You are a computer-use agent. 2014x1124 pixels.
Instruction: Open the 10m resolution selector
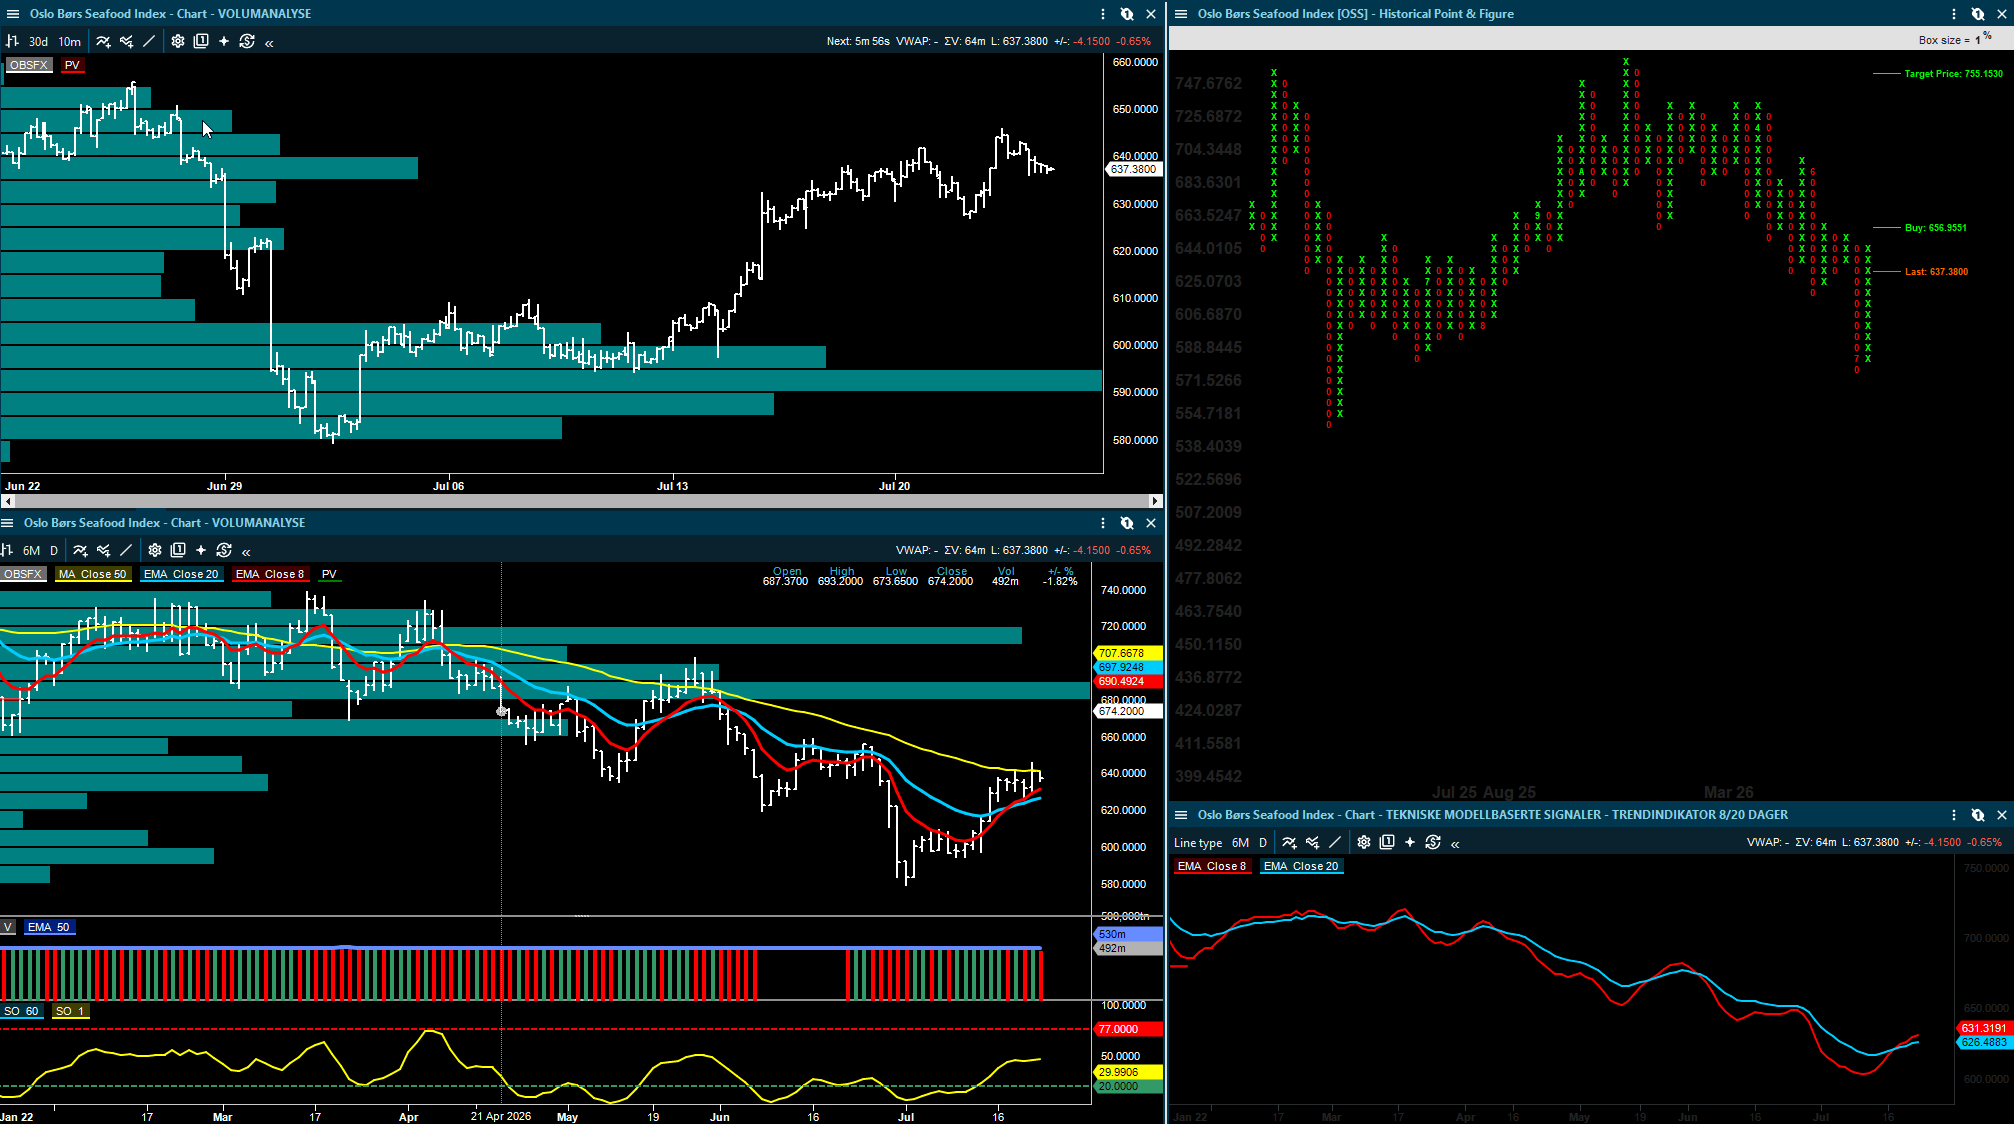coord(69,42)
